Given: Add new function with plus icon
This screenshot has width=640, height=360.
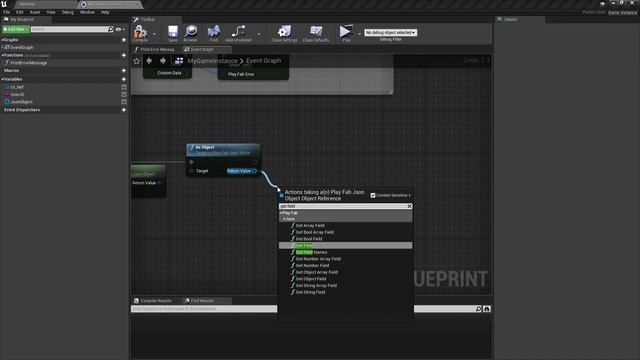Looking at the screenshot, I should [124, 55].
